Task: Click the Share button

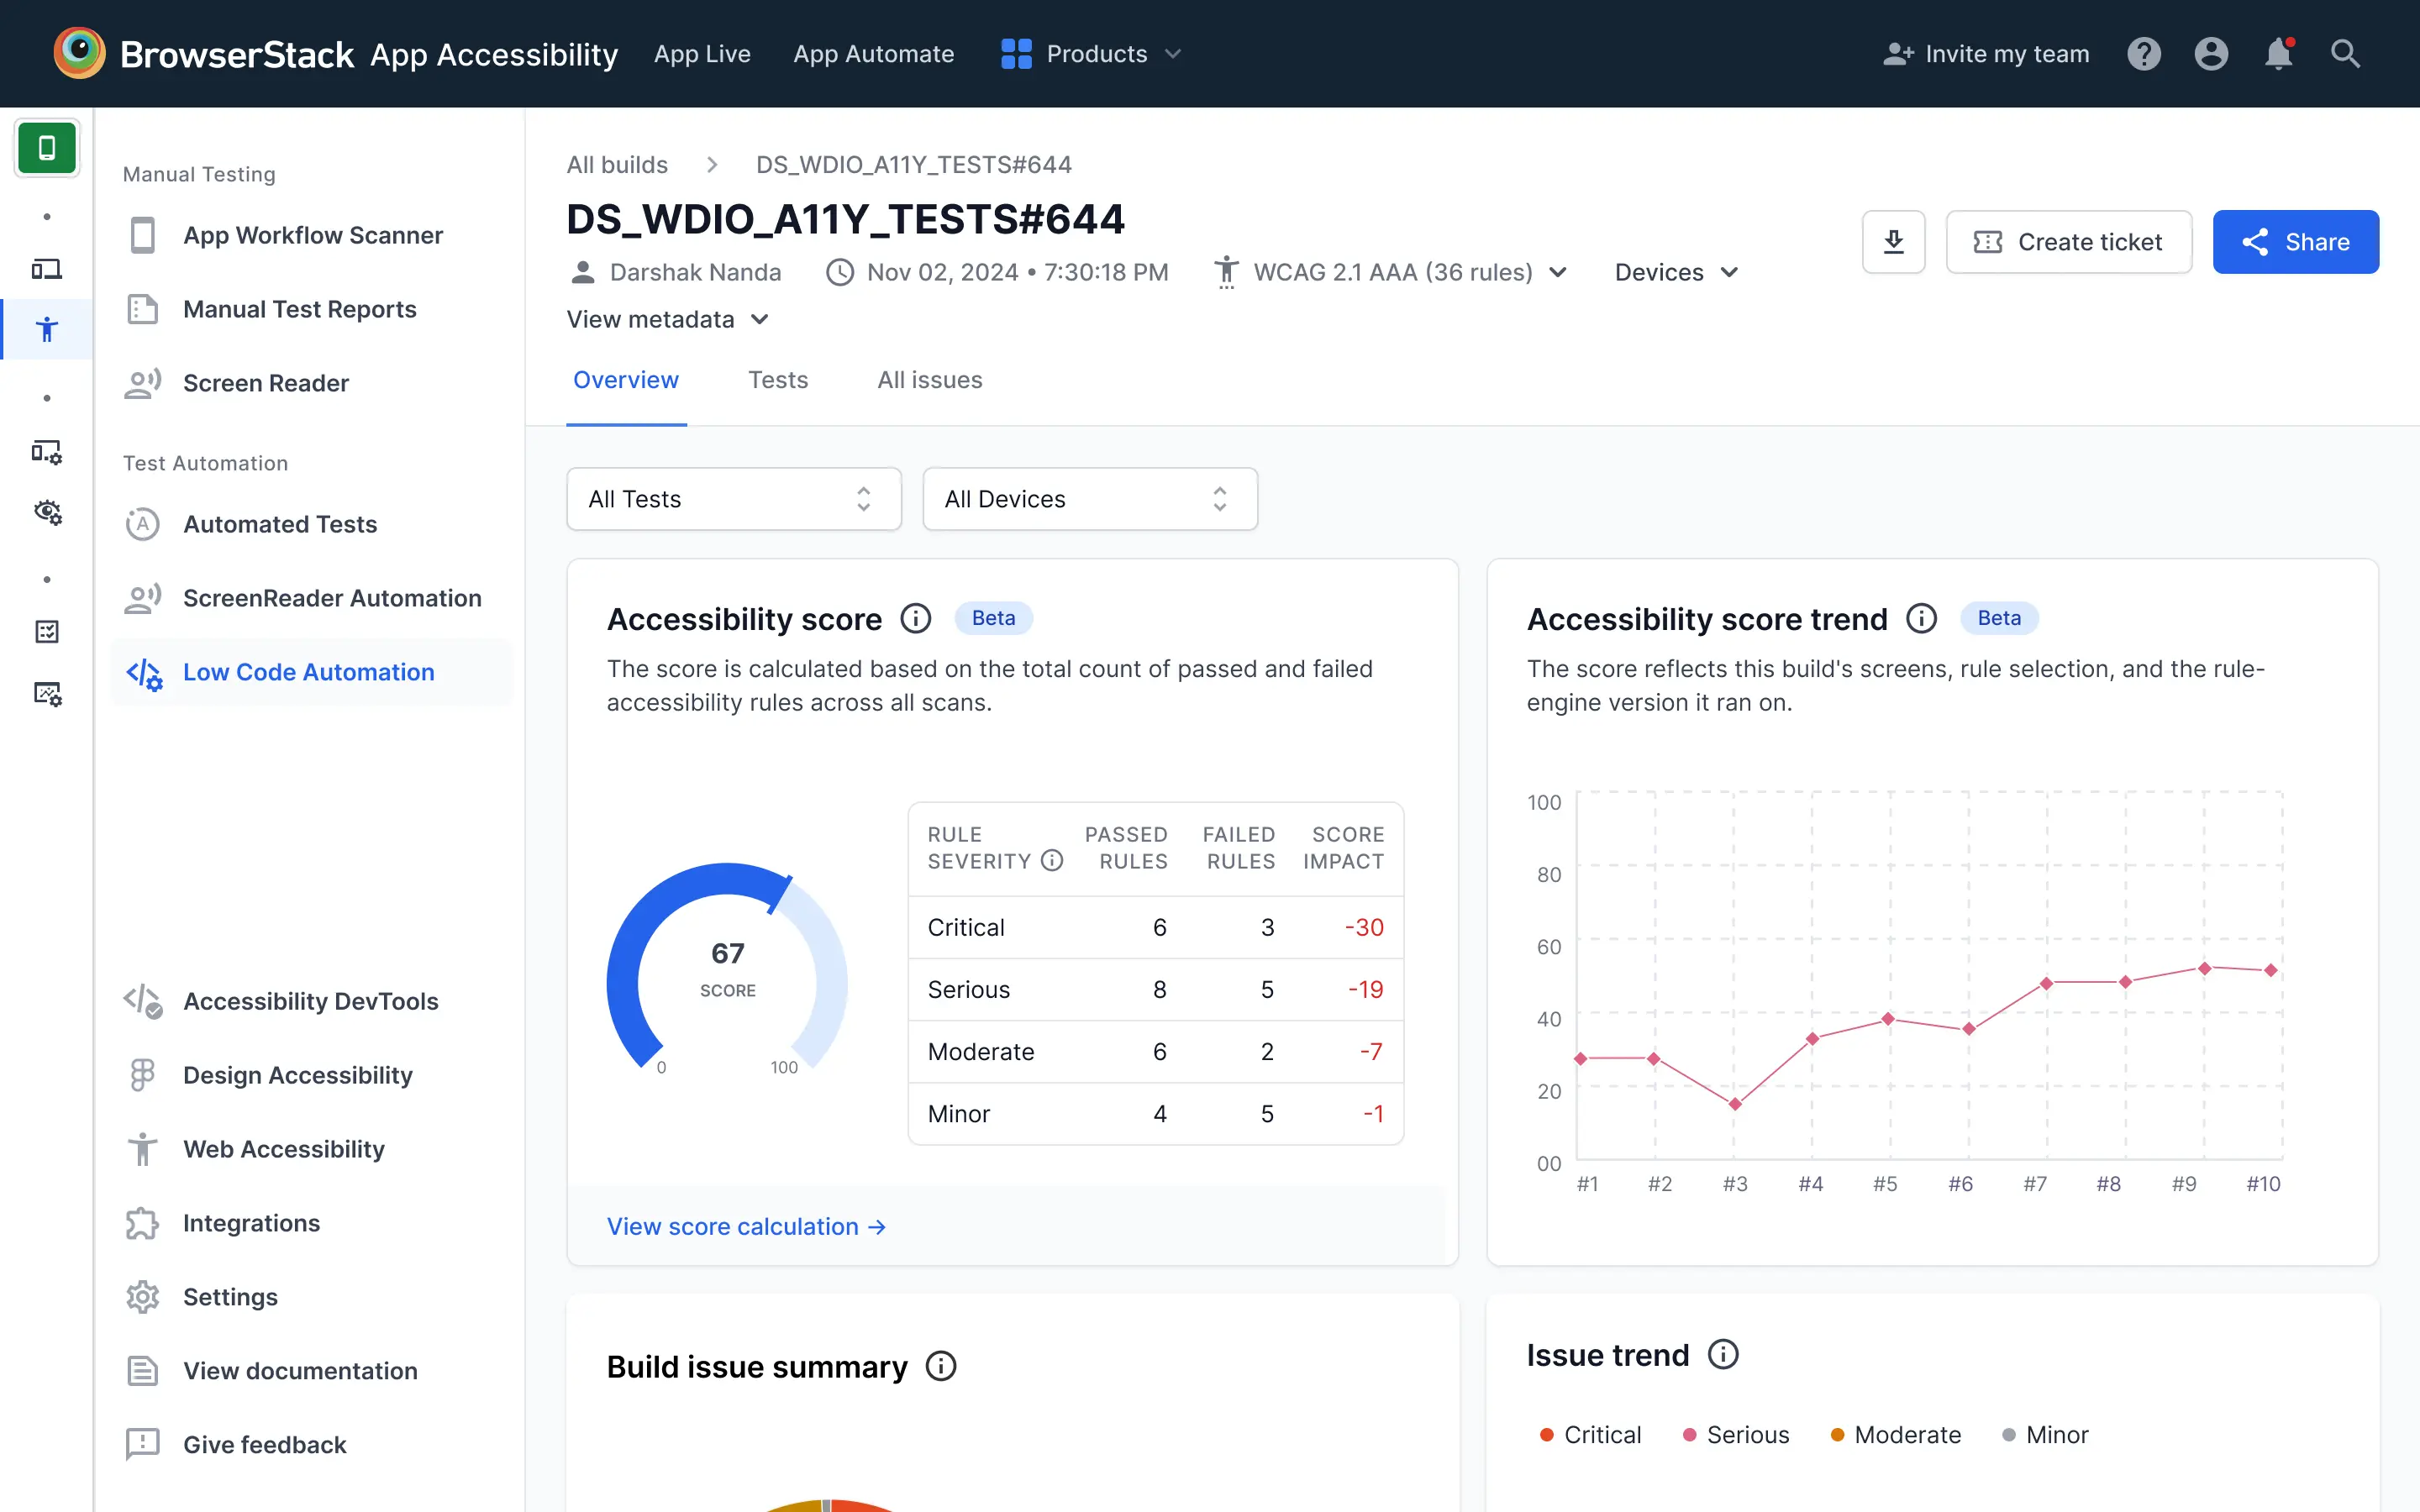Action: 2296,242
